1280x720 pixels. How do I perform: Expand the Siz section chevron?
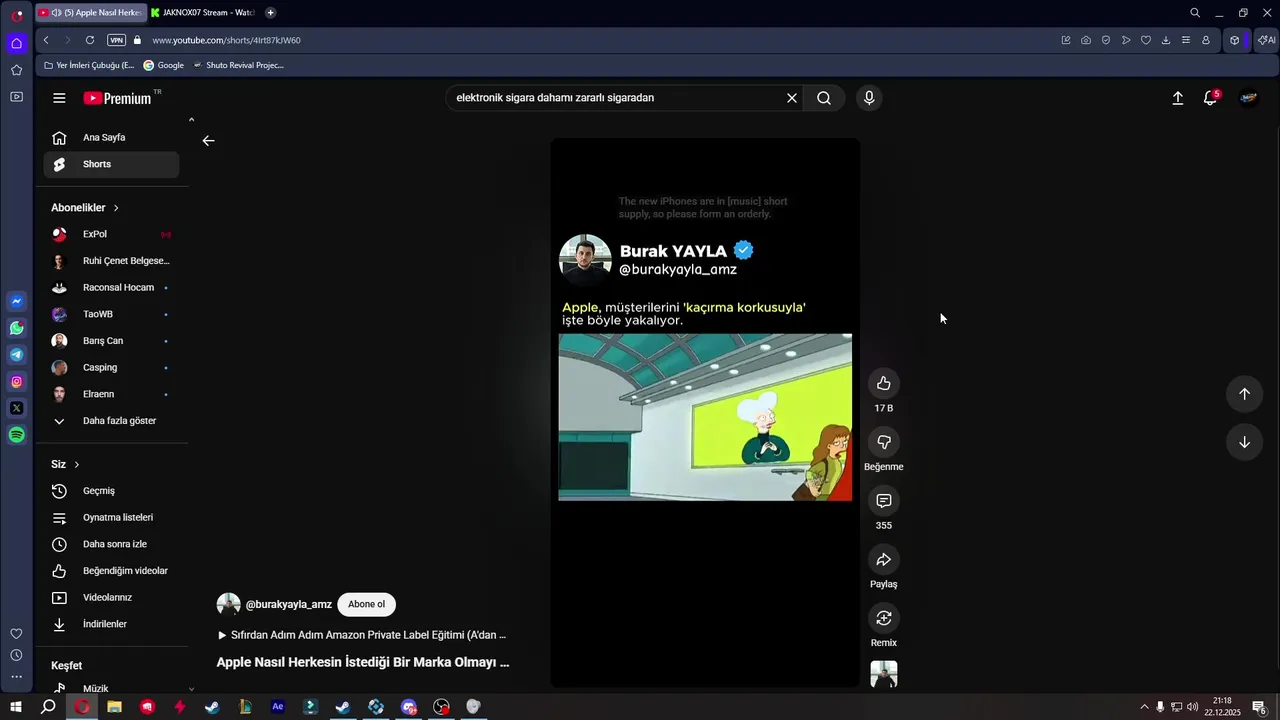(x=76, y=465)
